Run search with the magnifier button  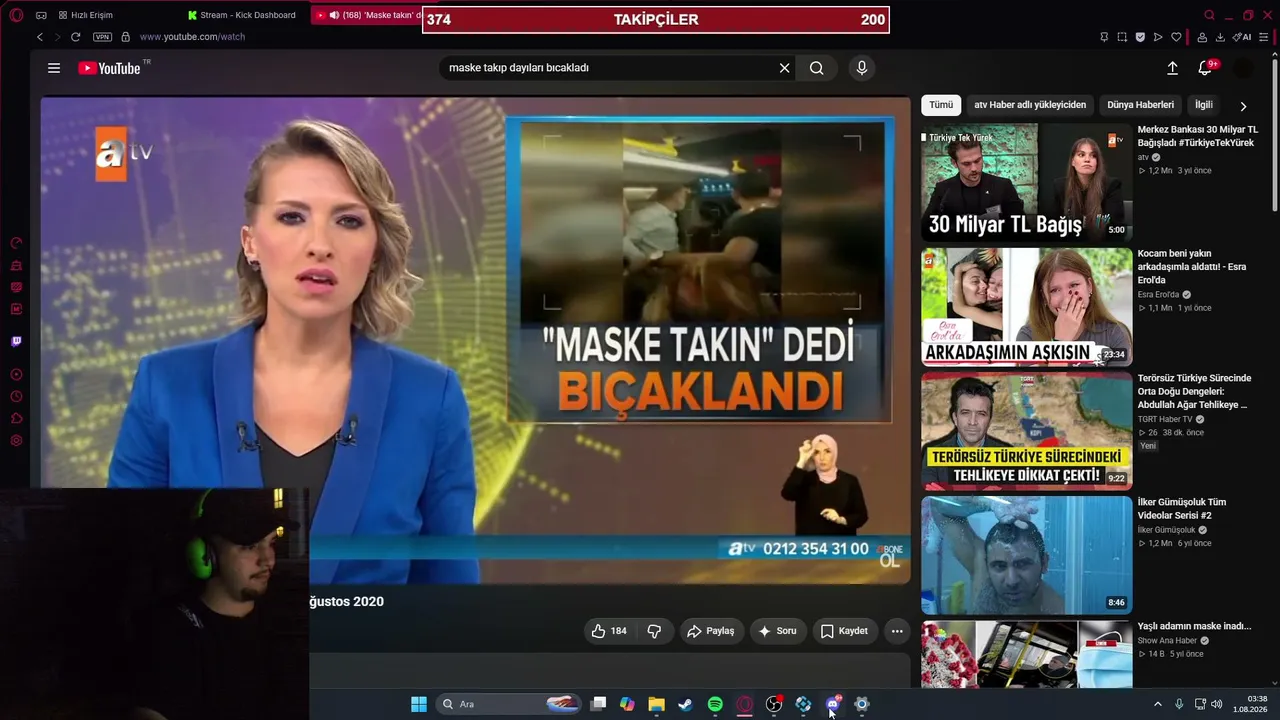coord(817,68)
